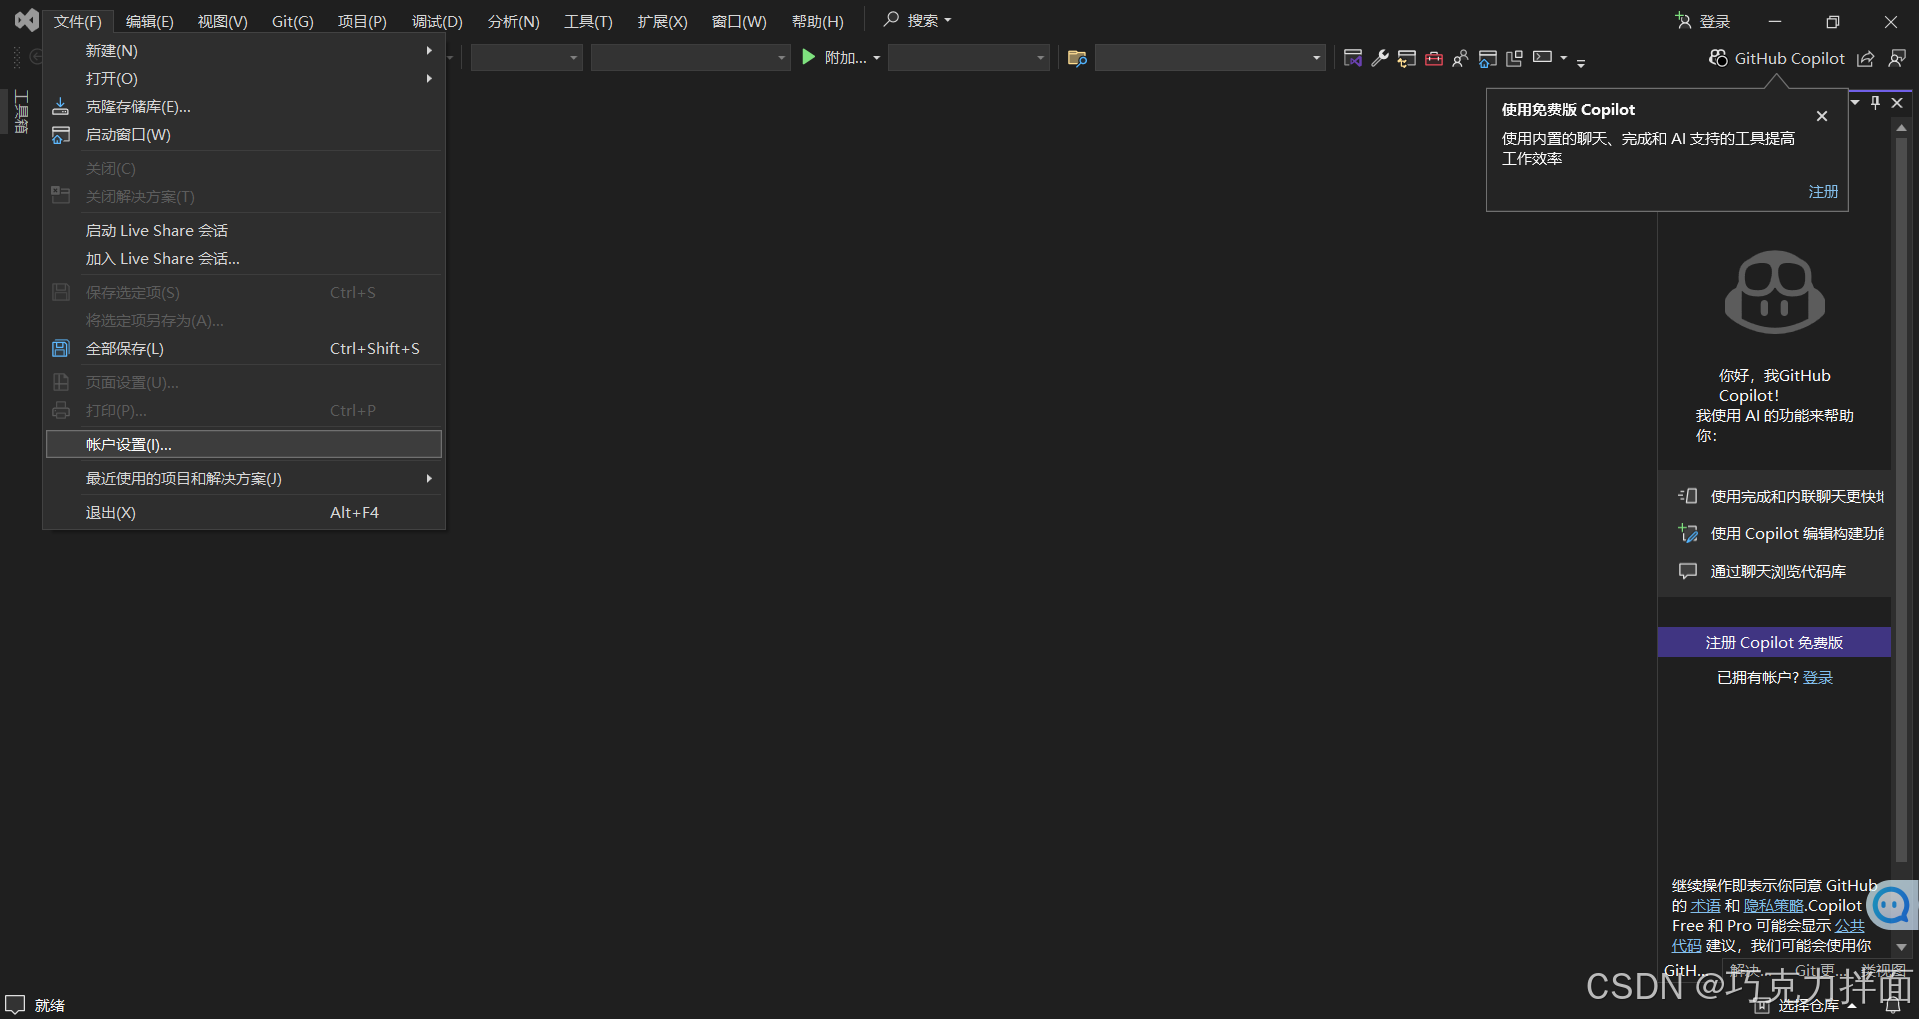Open the 工具箱 side tab
The height and width of the screenshot is (1019, 1919).
(21, 111)
